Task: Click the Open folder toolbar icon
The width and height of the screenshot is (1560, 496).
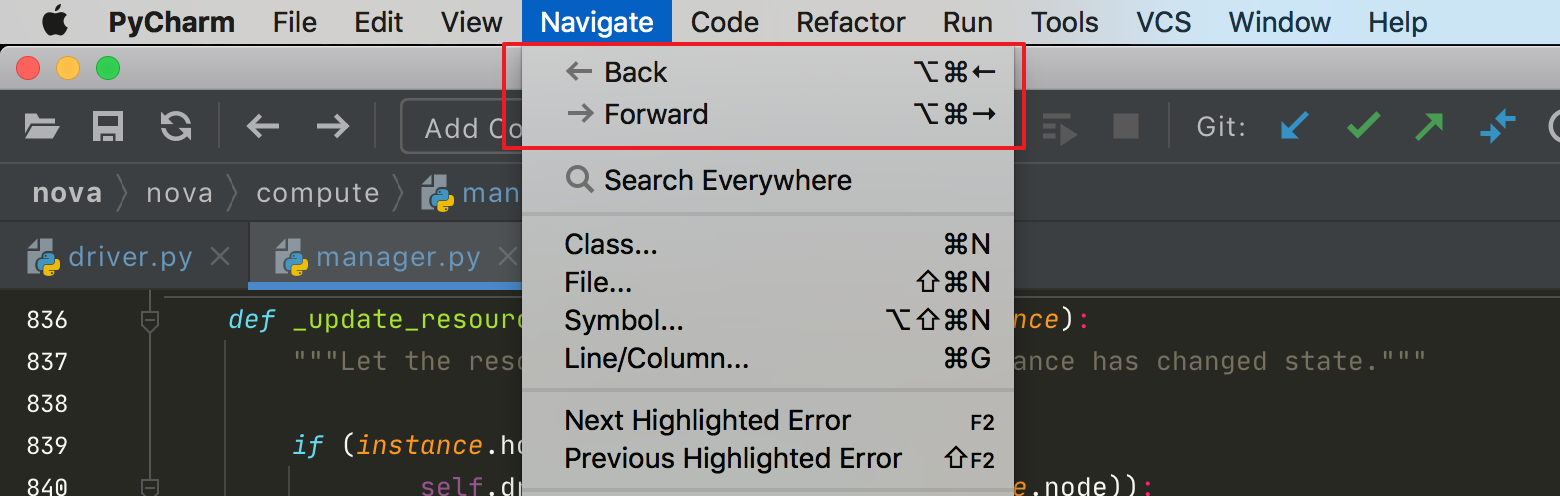Action: [x=42, y=126]
